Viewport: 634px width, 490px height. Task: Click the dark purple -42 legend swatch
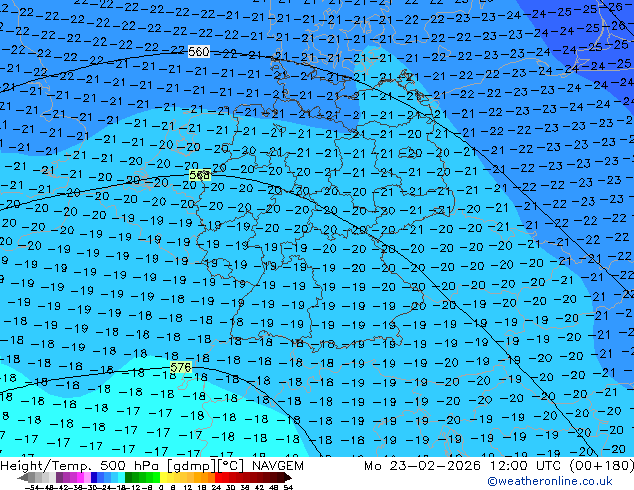tap(59, 477)
